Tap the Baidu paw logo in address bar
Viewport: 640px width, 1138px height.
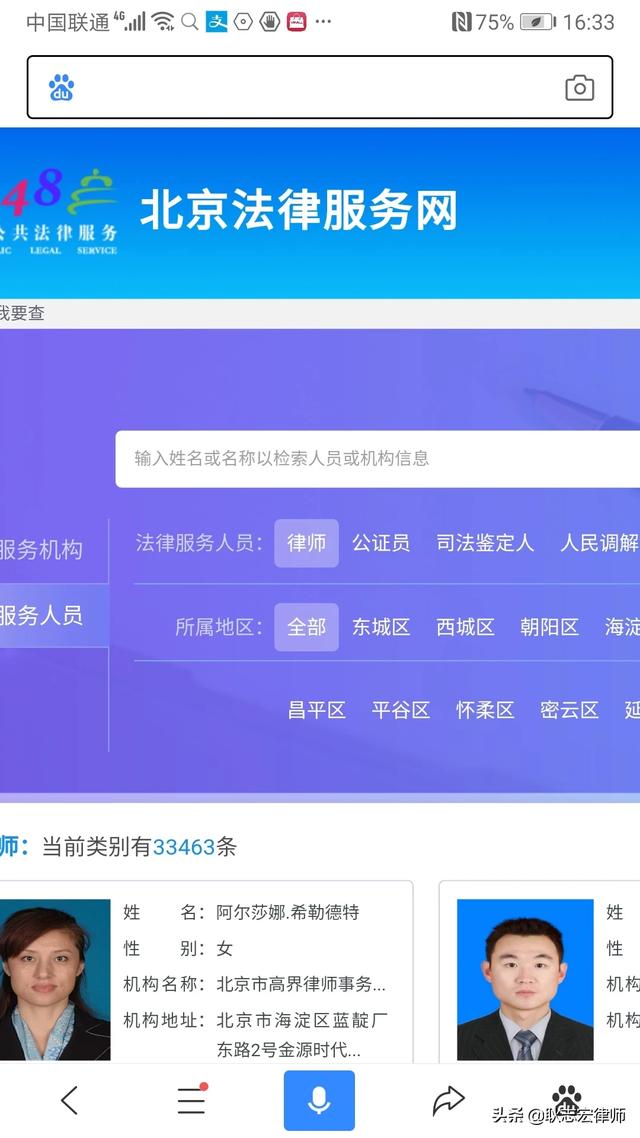point(62,88)
